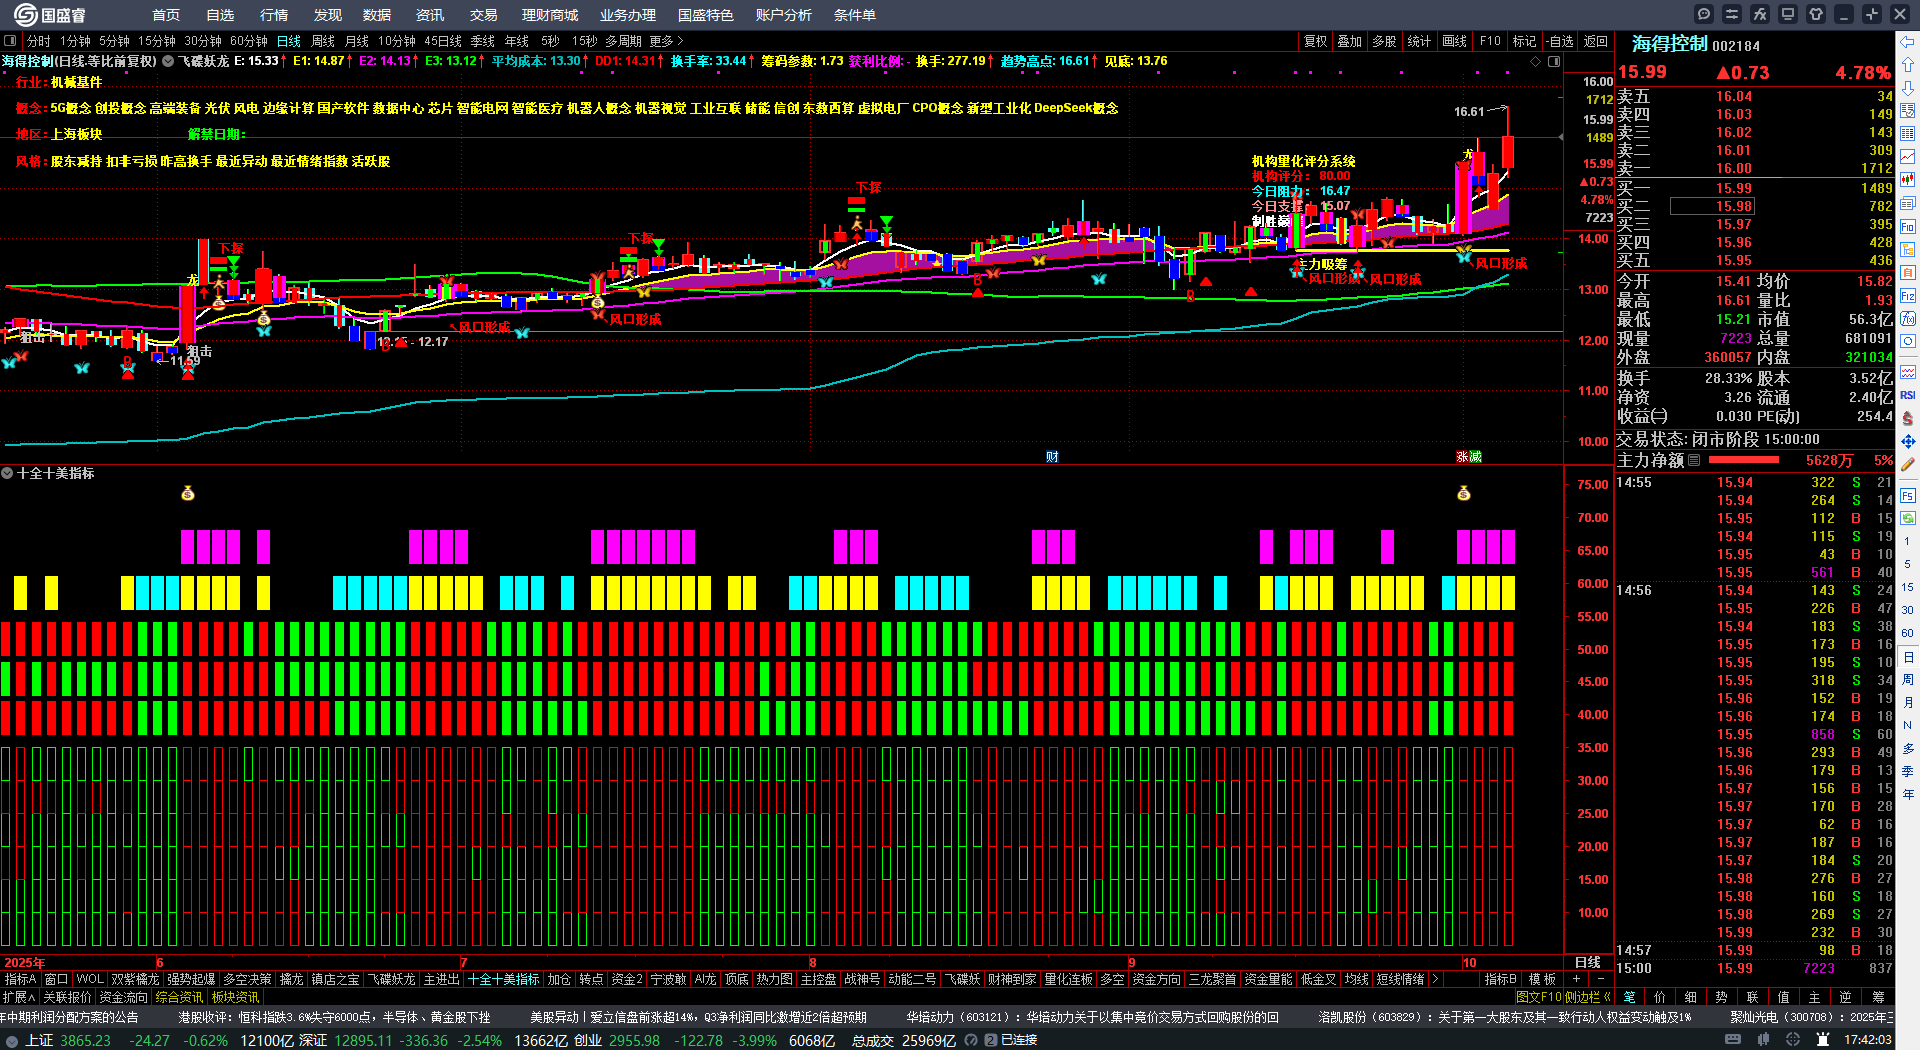1920x1050 pixels.
Task: Toggle the 多股 multi-stock view
Action: coord(1384,41)
